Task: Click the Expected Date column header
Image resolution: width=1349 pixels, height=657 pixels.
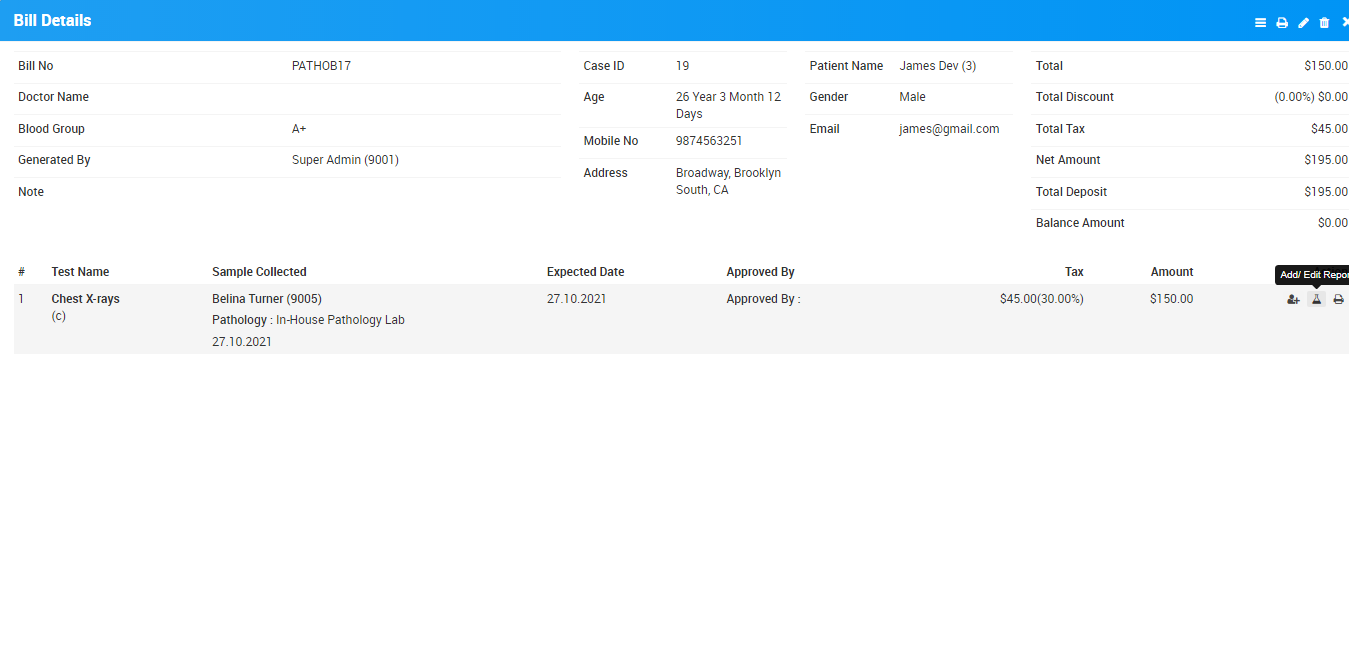Action: point(585,272)
